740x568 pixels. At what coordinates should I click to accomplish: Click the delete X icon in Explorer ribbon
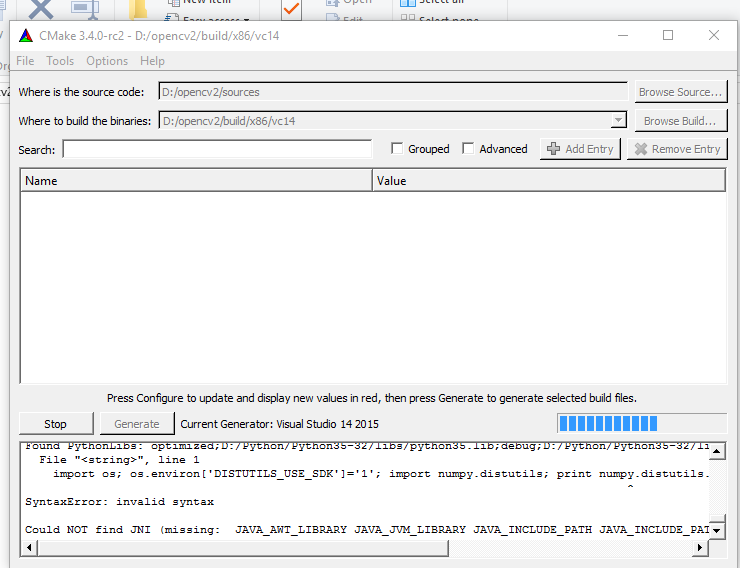[41, 9]
